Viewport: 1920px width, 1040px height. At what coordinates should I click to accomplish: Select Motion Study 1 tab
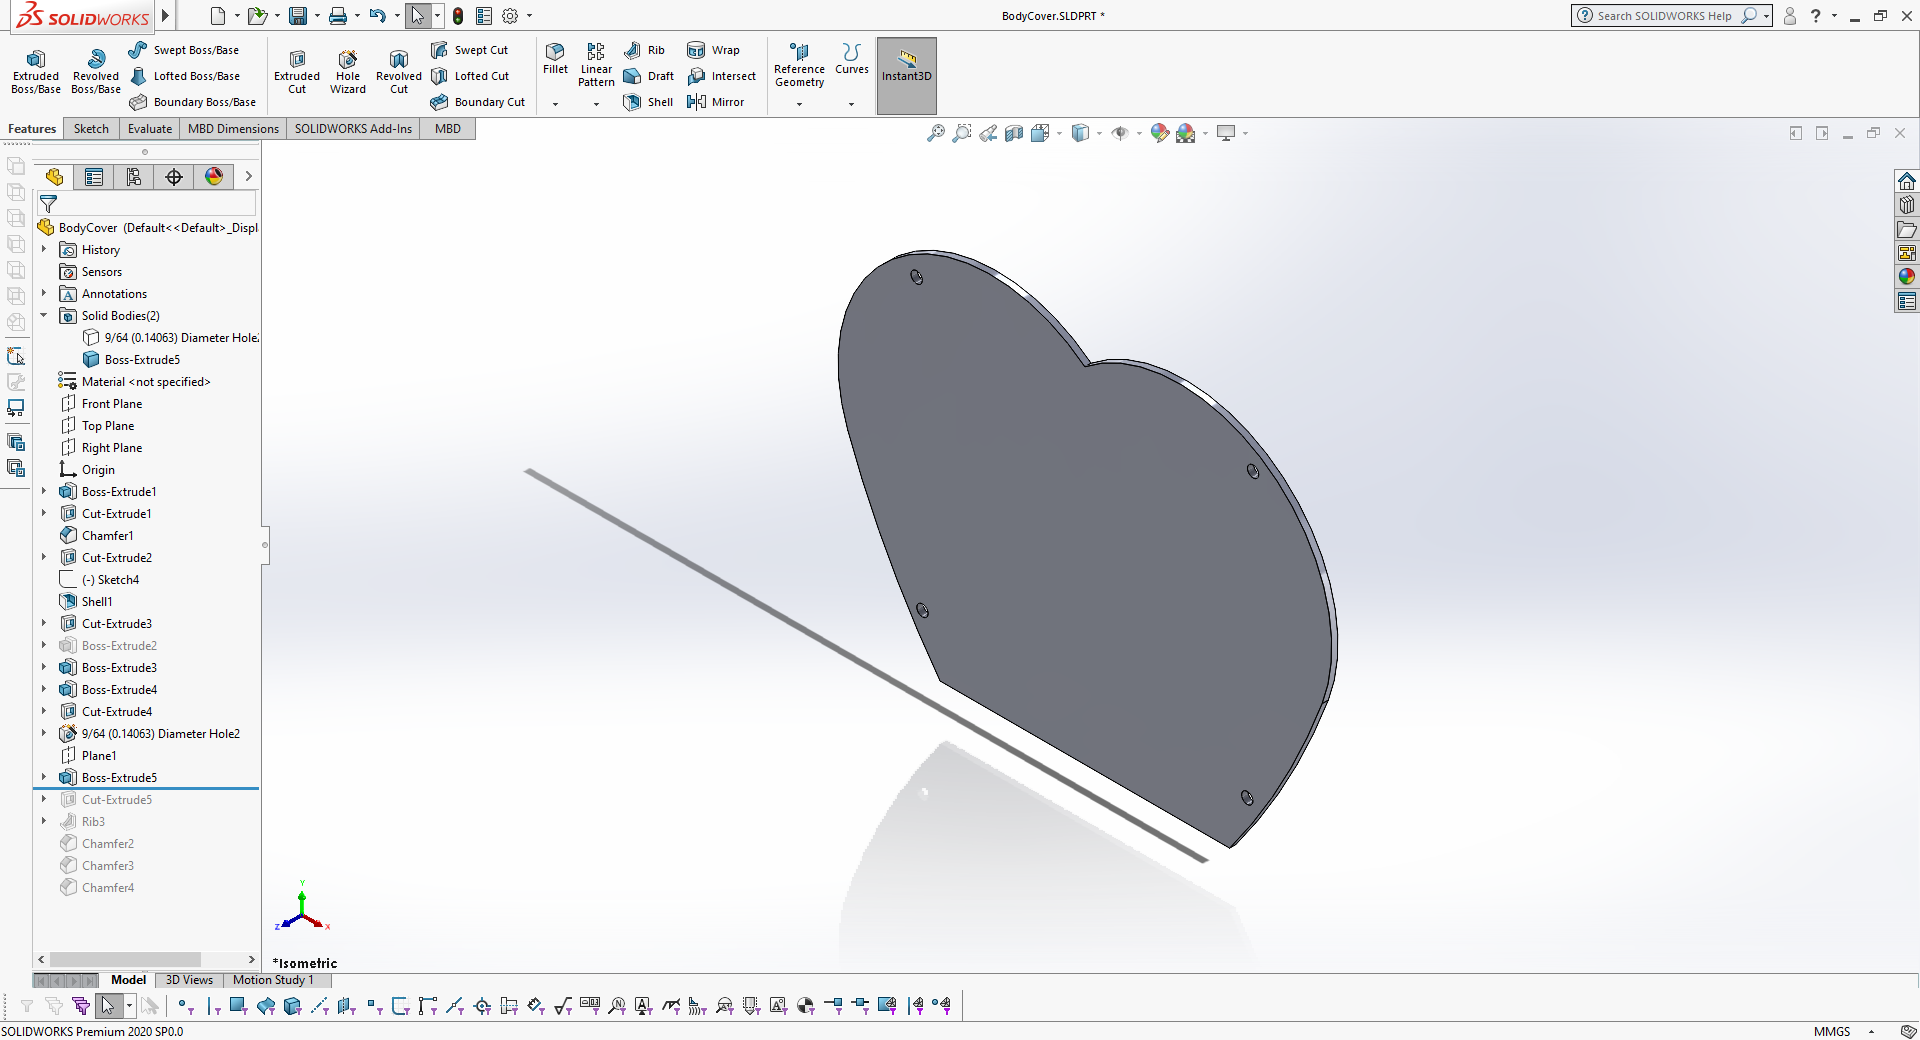pos(273,980)
